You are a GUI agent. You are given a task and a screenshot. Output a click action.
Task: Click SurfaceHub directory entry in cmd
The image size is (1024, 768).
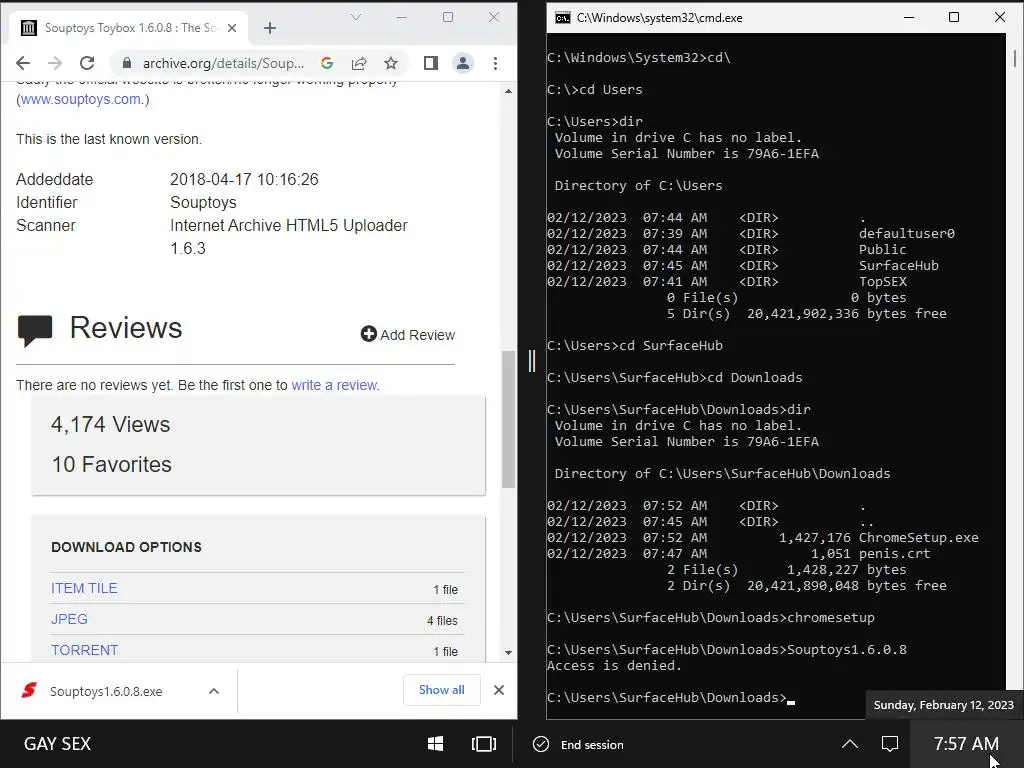coord(898,266)
